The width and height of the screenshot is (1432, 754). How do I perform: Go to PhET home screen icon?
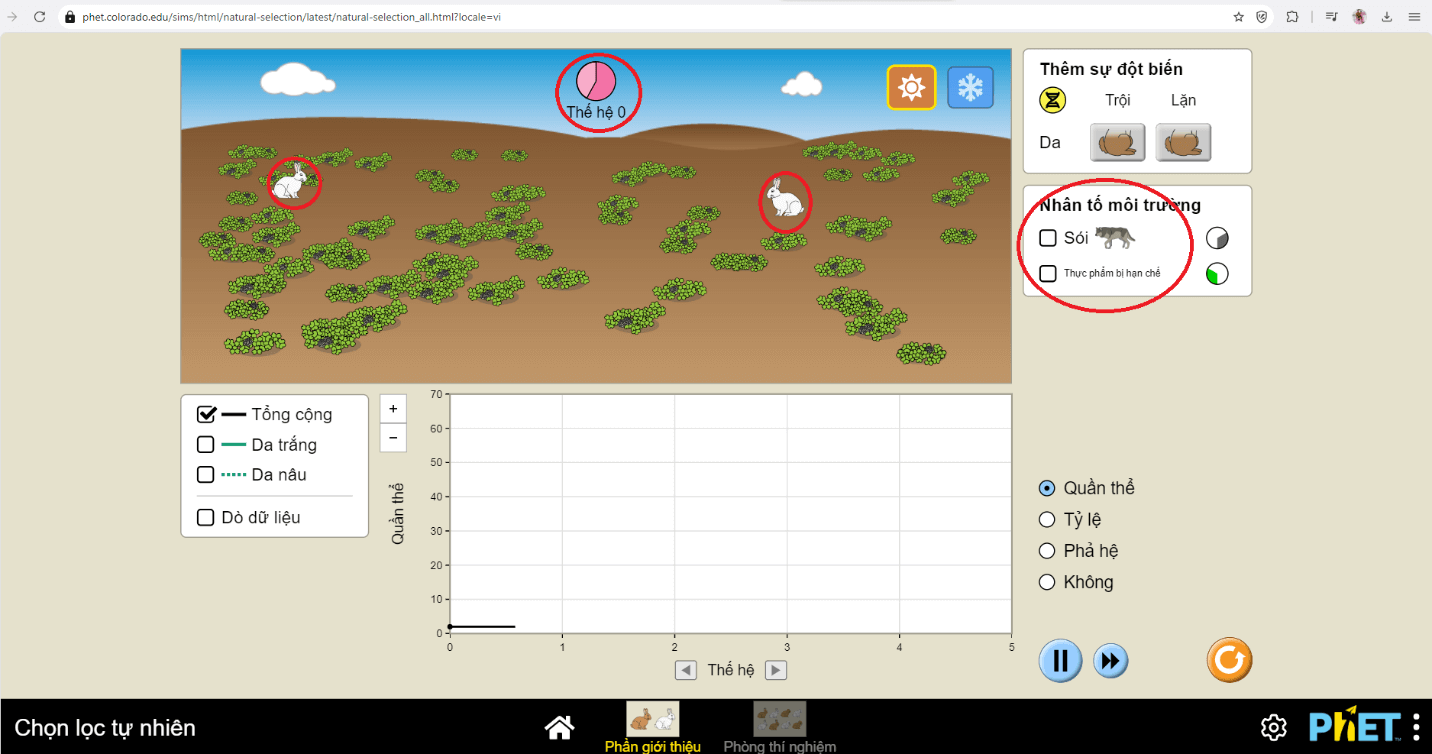(x=559, y=727)
